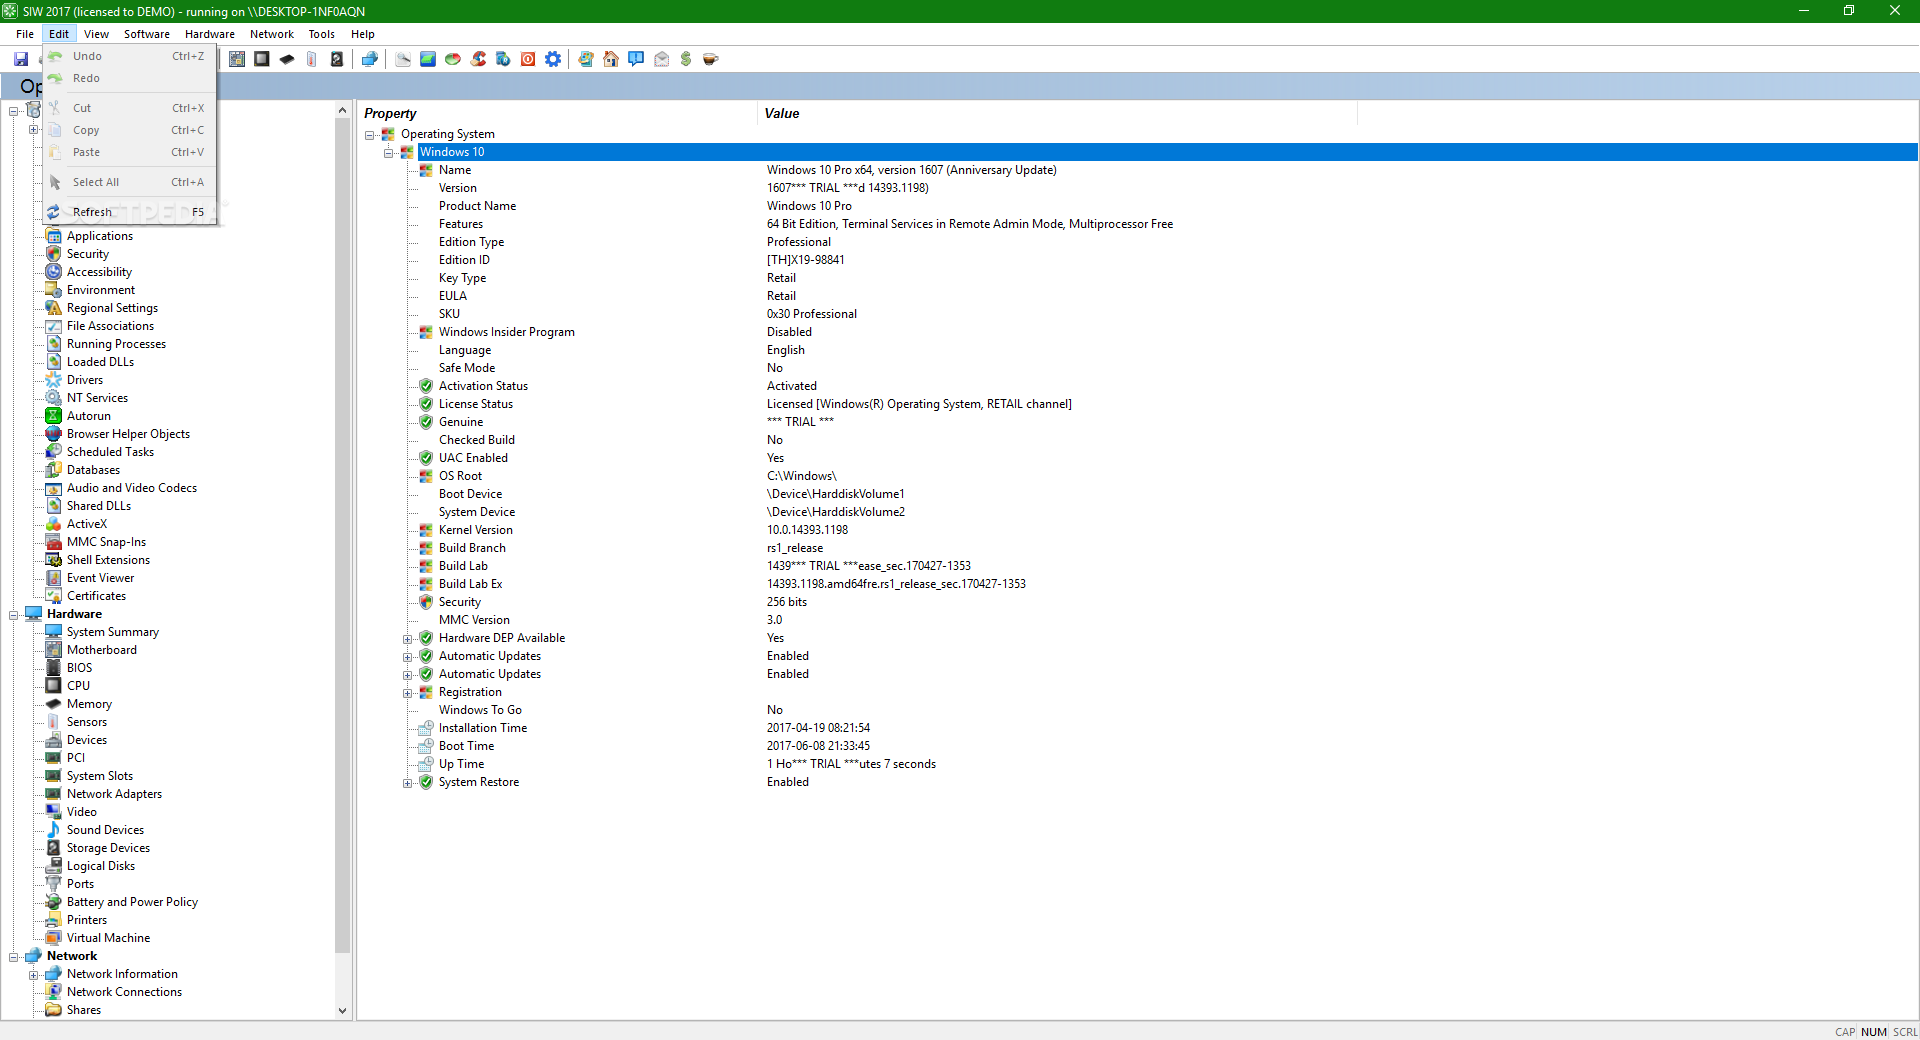Open Network Connections tree item
This screenshot has height=1040, width=1920.
click(124, 992)
